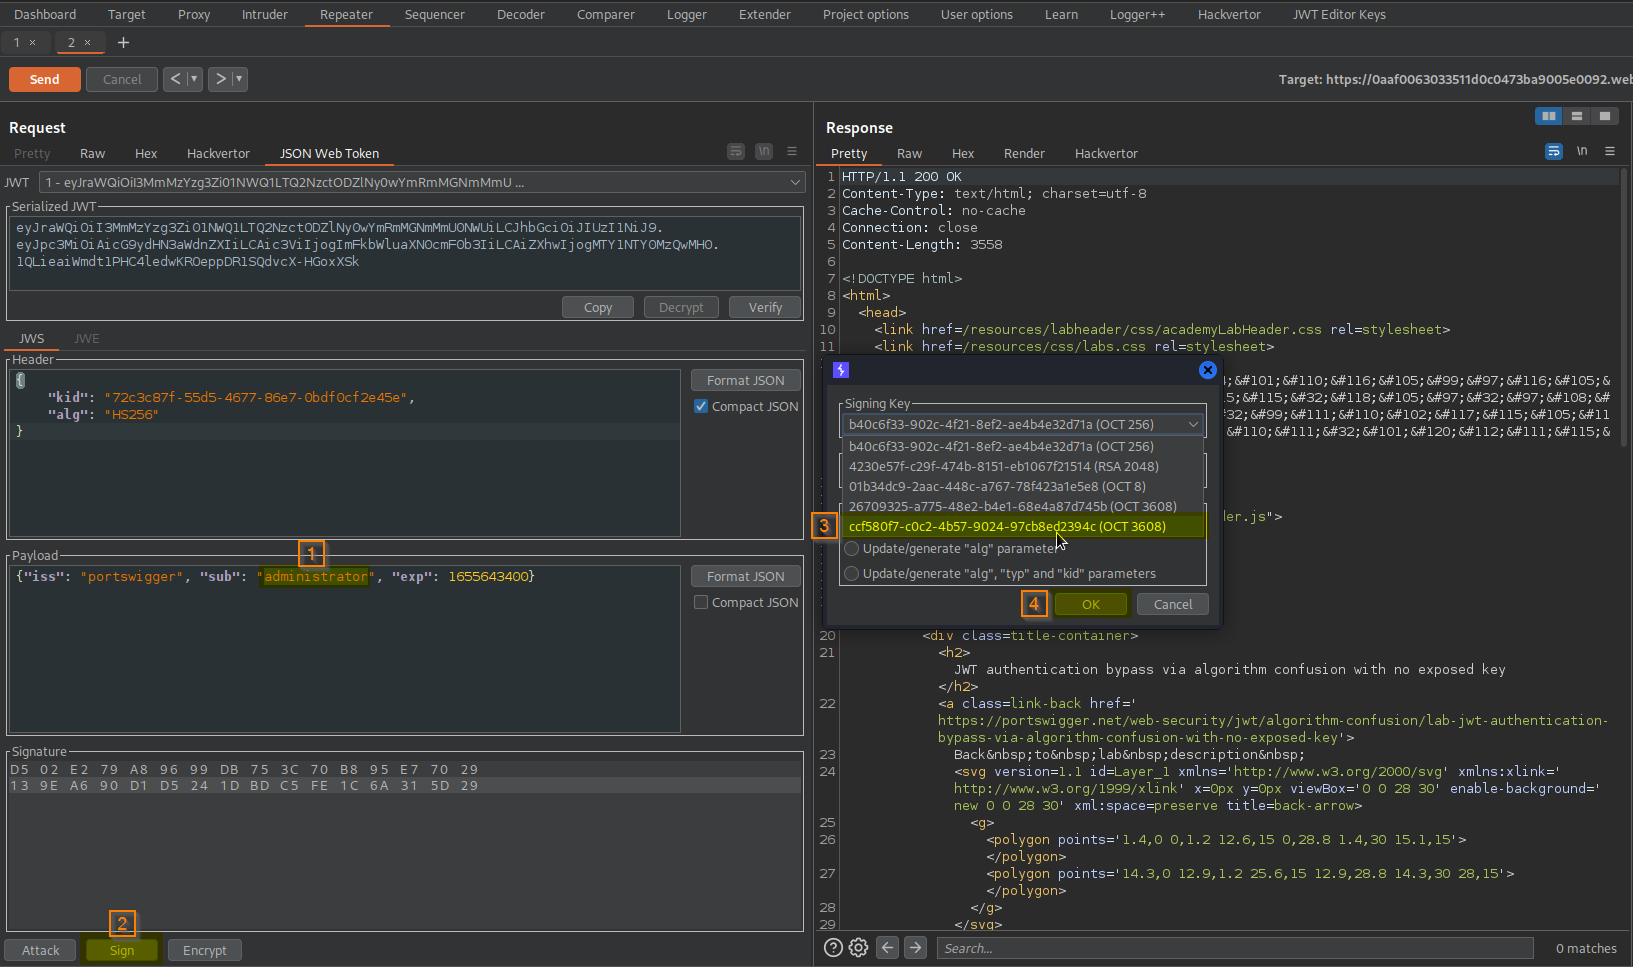Open the Decoder tab
The image size is (1633, 967).
click(x=521, y=14)
